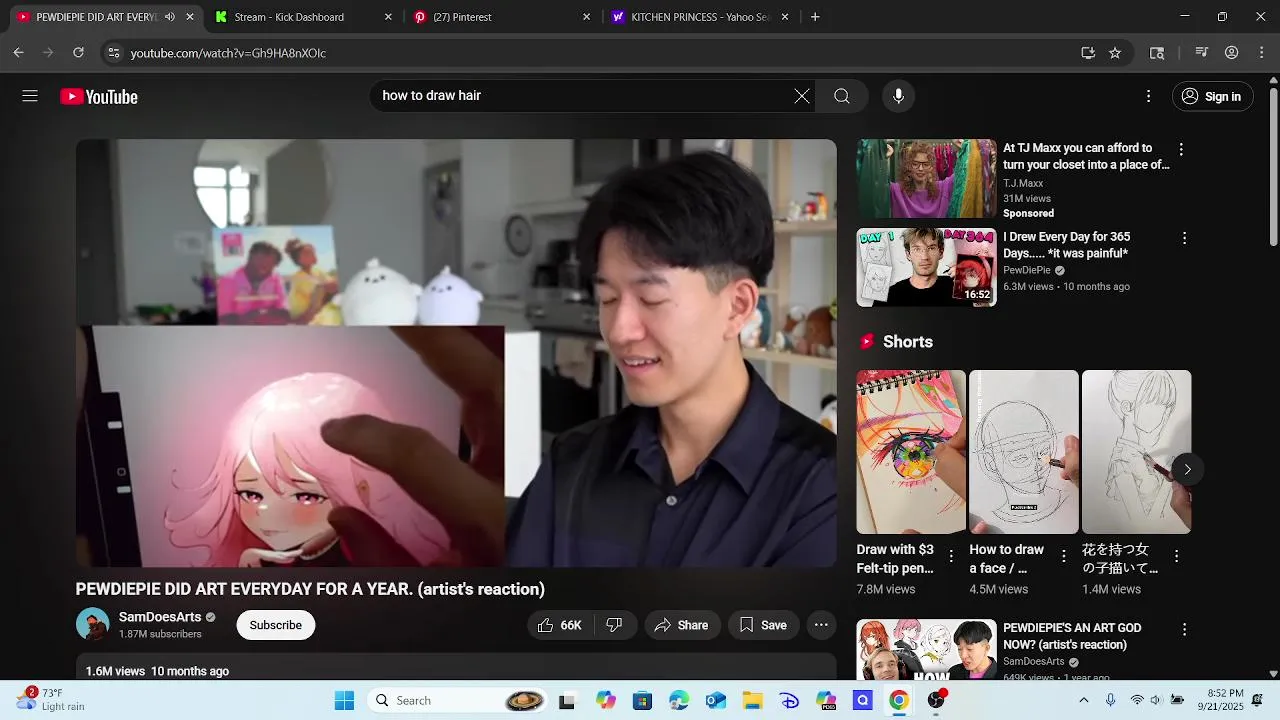The width and height of the screenshot is (1280, 720).
Task: Open options for 花を持つ女 short
Action: tap(1176, 555)
